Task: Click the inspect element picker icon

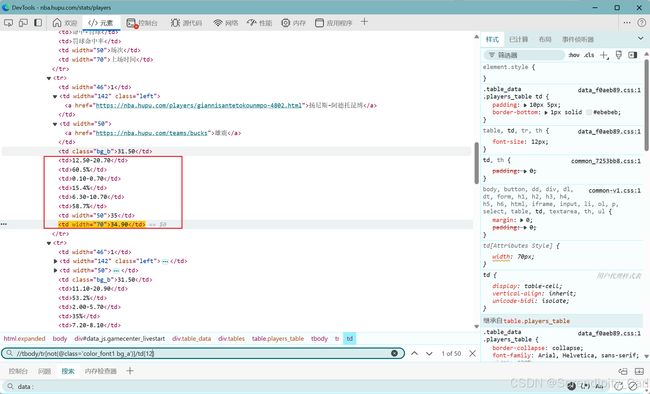Action: [8, 23]
